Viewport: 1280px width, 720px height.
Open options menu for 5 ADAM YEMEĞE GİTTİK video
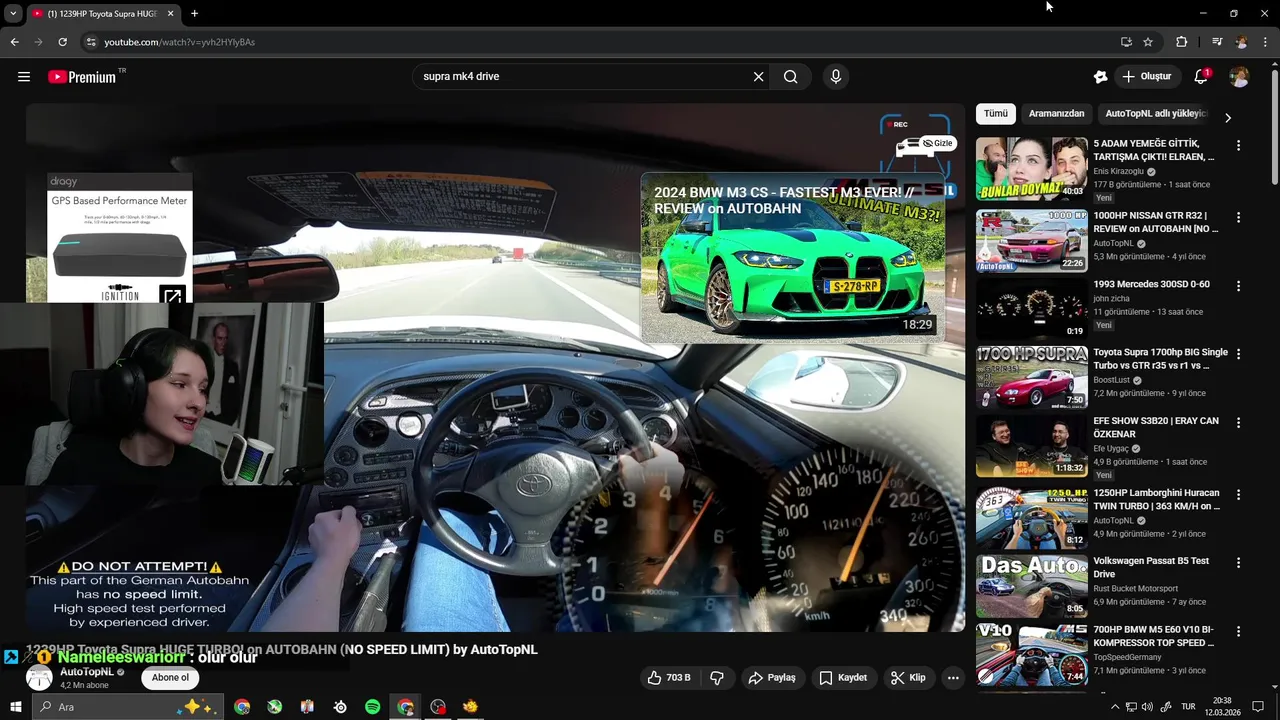1238,146
